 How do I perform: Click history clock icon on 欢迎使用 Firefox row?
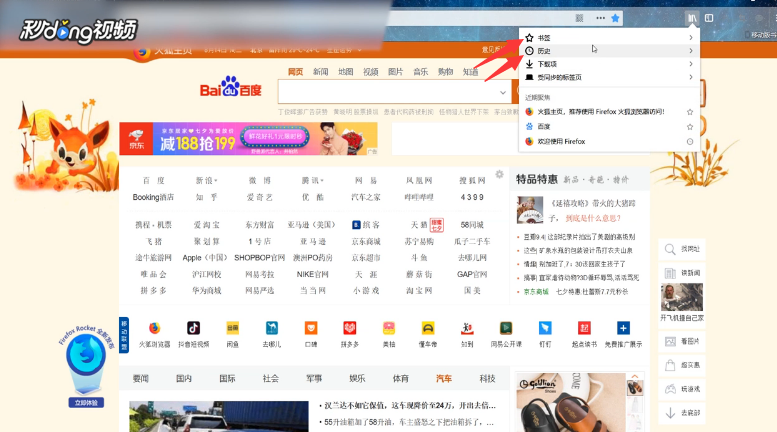[690, 142]
